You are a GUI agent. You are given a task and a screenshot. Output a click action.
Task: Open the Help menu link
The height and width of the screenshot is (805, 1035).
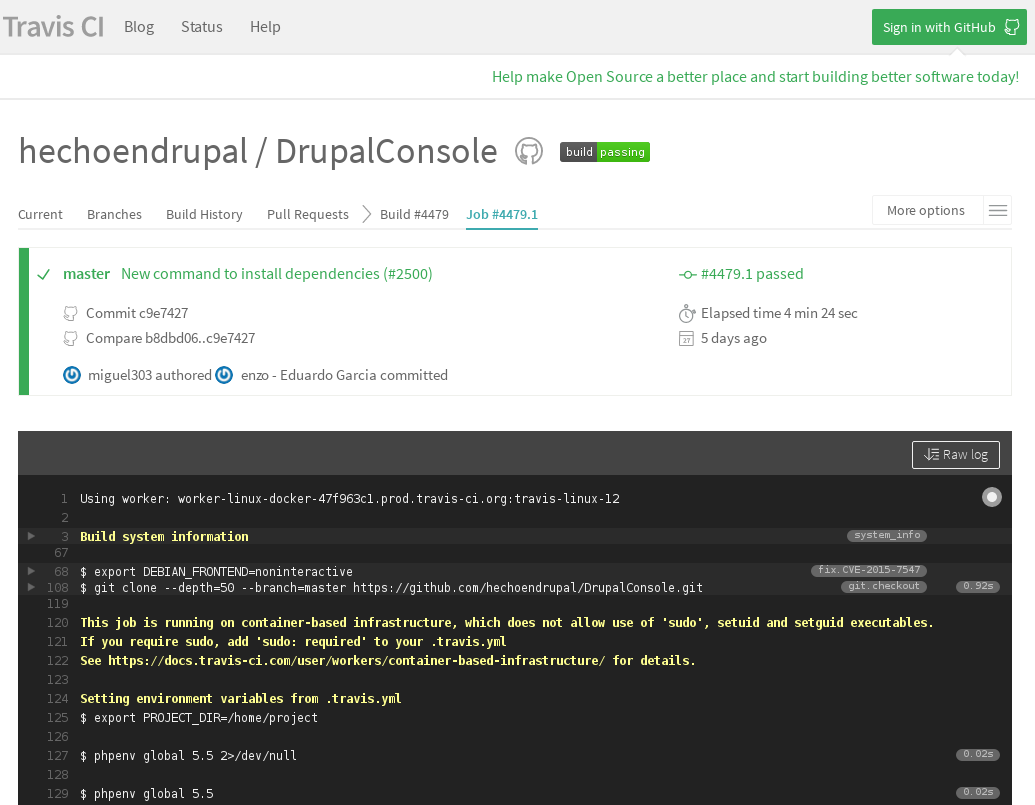[x=265, y=27]
